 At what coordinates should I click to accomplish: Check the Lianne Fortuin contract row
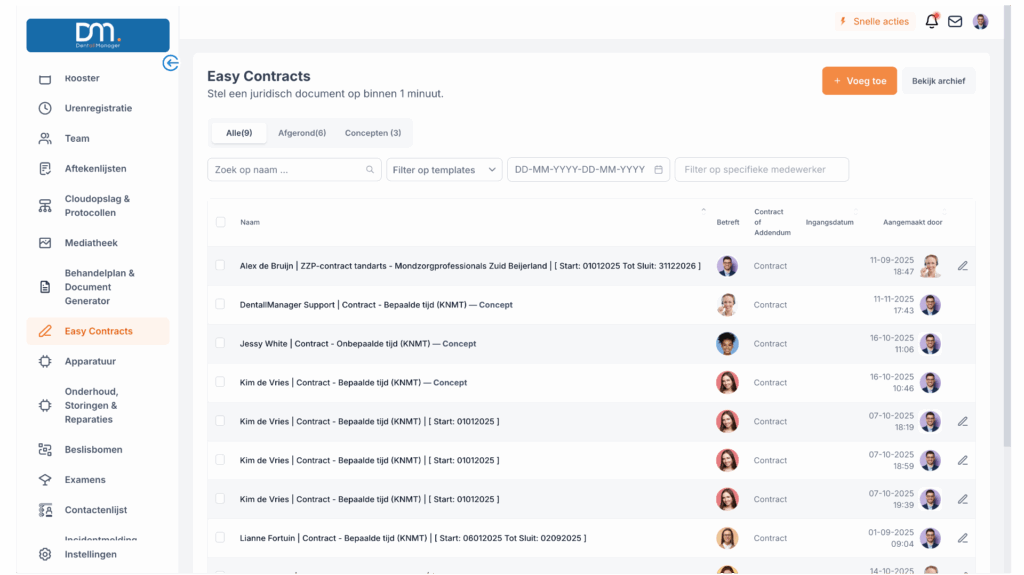[x=220, y=537]
